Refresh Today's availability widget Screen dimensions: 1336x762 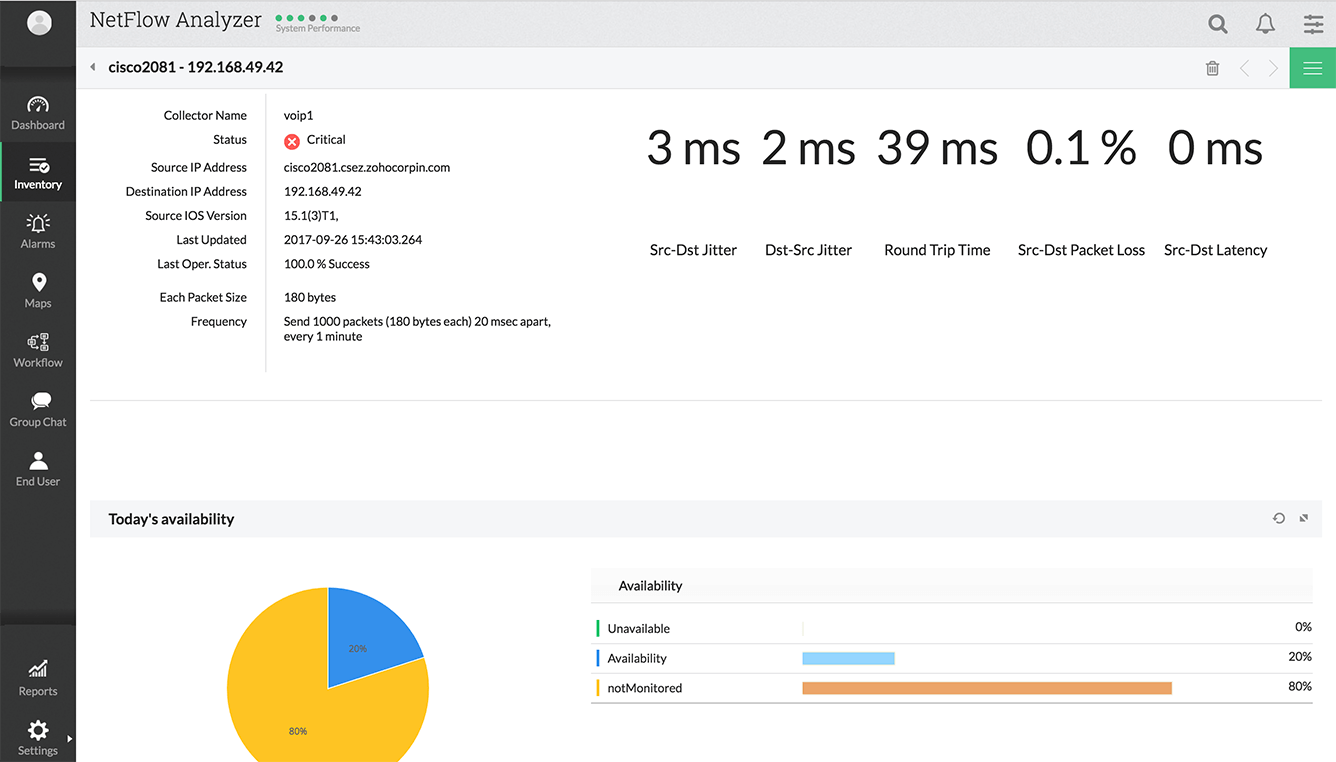(1278, 518)
